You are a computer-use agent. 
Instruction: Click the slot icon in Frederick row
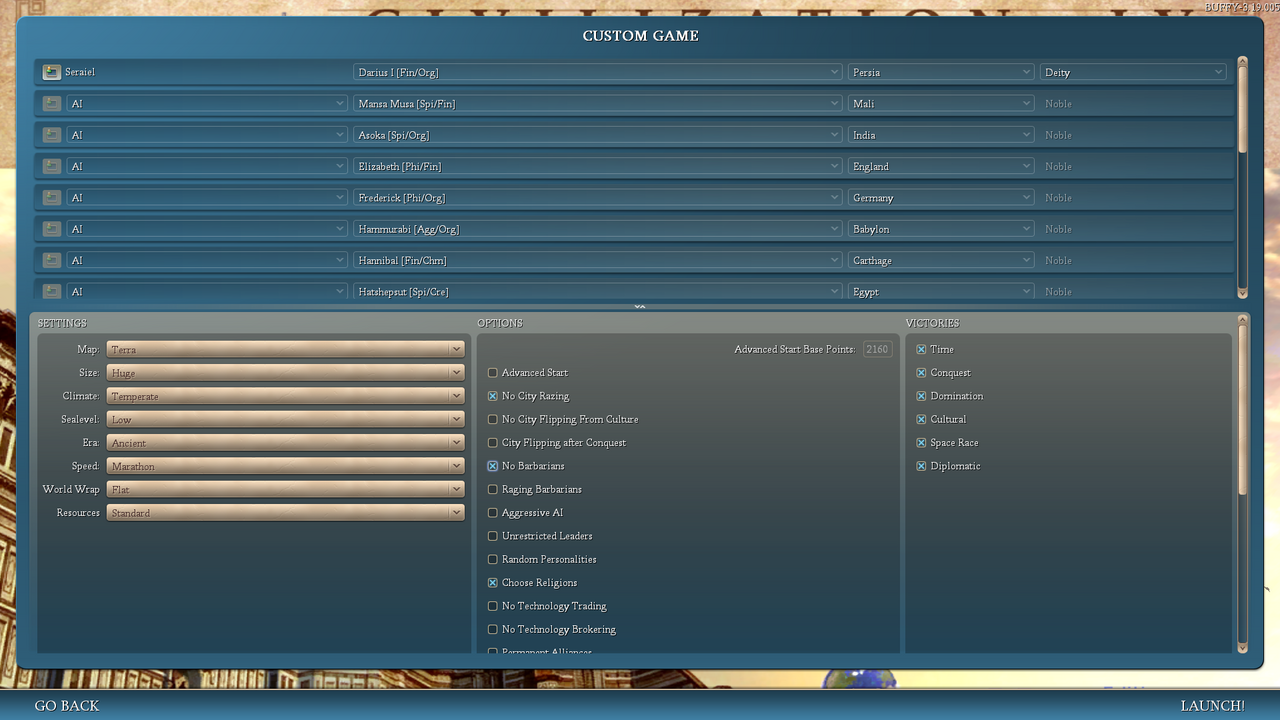point(52,198)
